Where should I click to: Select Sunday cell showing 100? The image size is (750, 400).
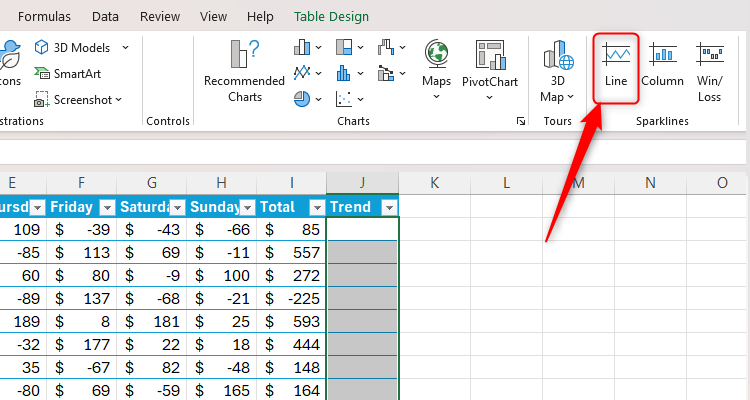click(221, 275)
